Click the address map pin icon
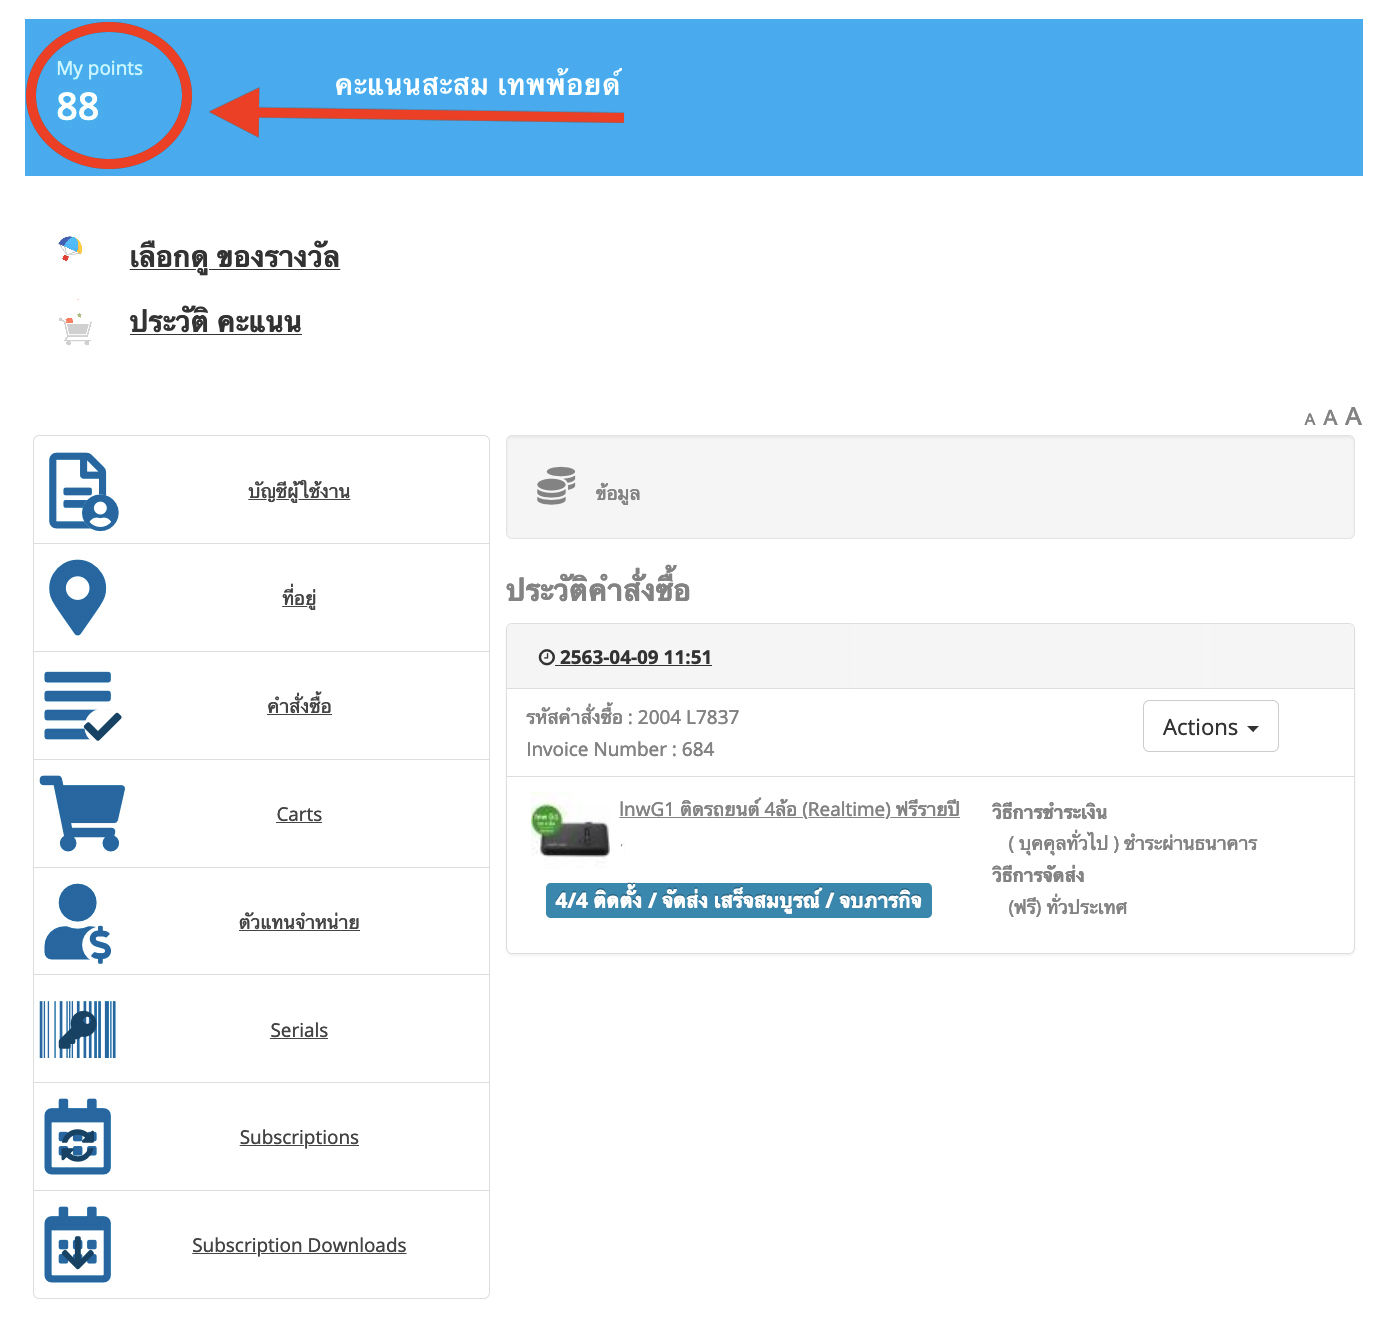This screenshot has height=1326, width=1382. [77, 598]
